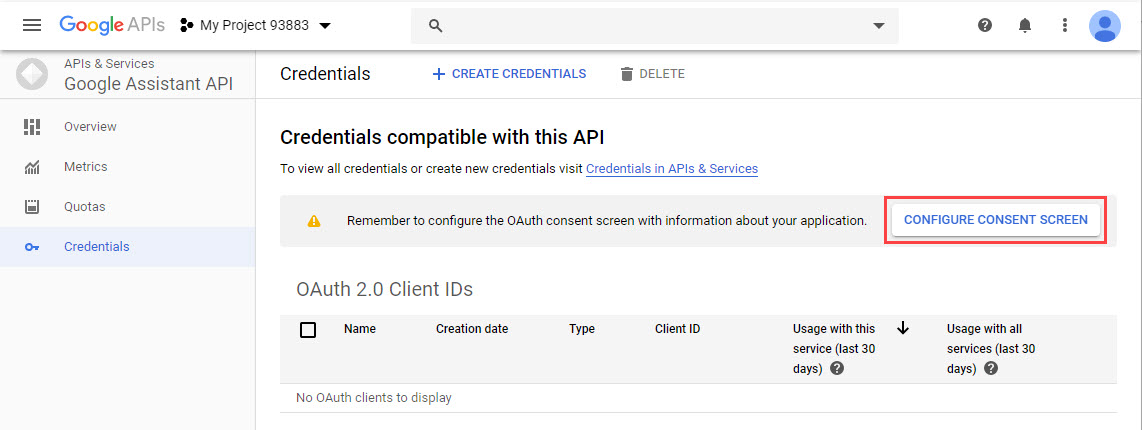Sort by the Client ID column header
Image resolution: width=1142 pixels, height=430 pixels.
tap(677, 329)
